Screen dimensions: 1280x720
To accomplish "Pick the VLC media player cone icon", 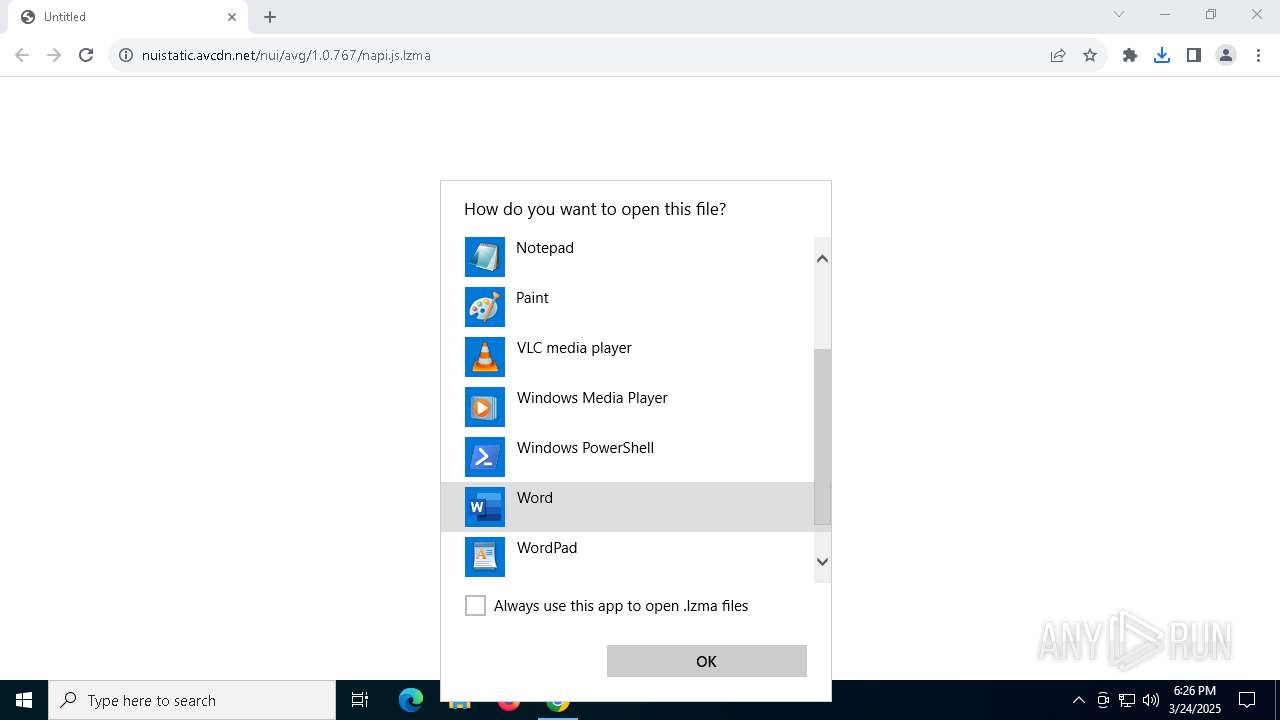I will click(485, 357).
